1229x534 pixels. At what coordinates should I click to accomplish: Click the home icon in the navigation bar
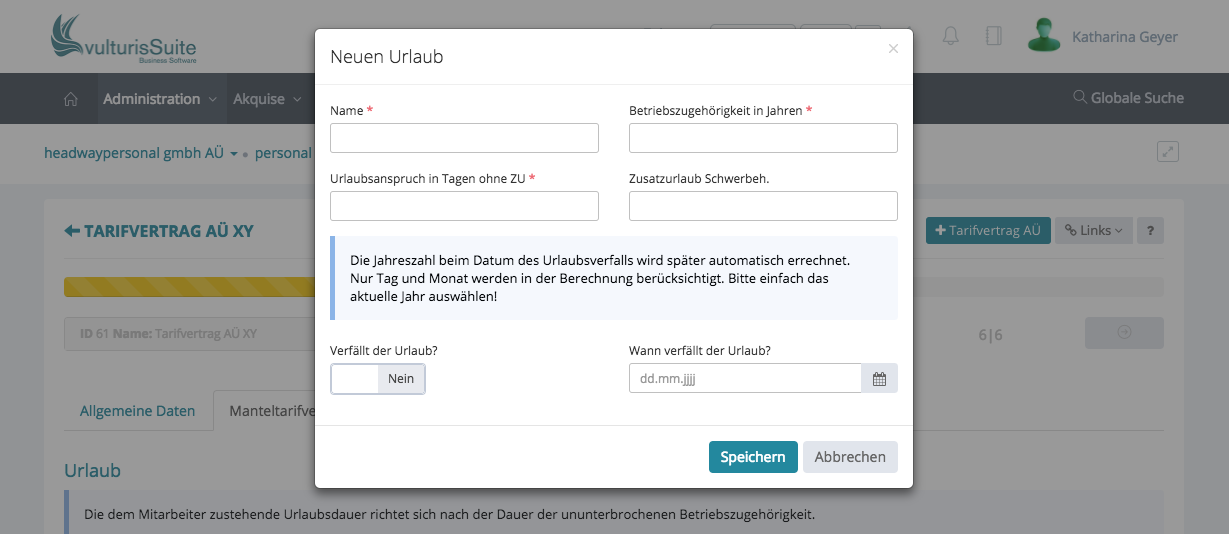point(71,99)
